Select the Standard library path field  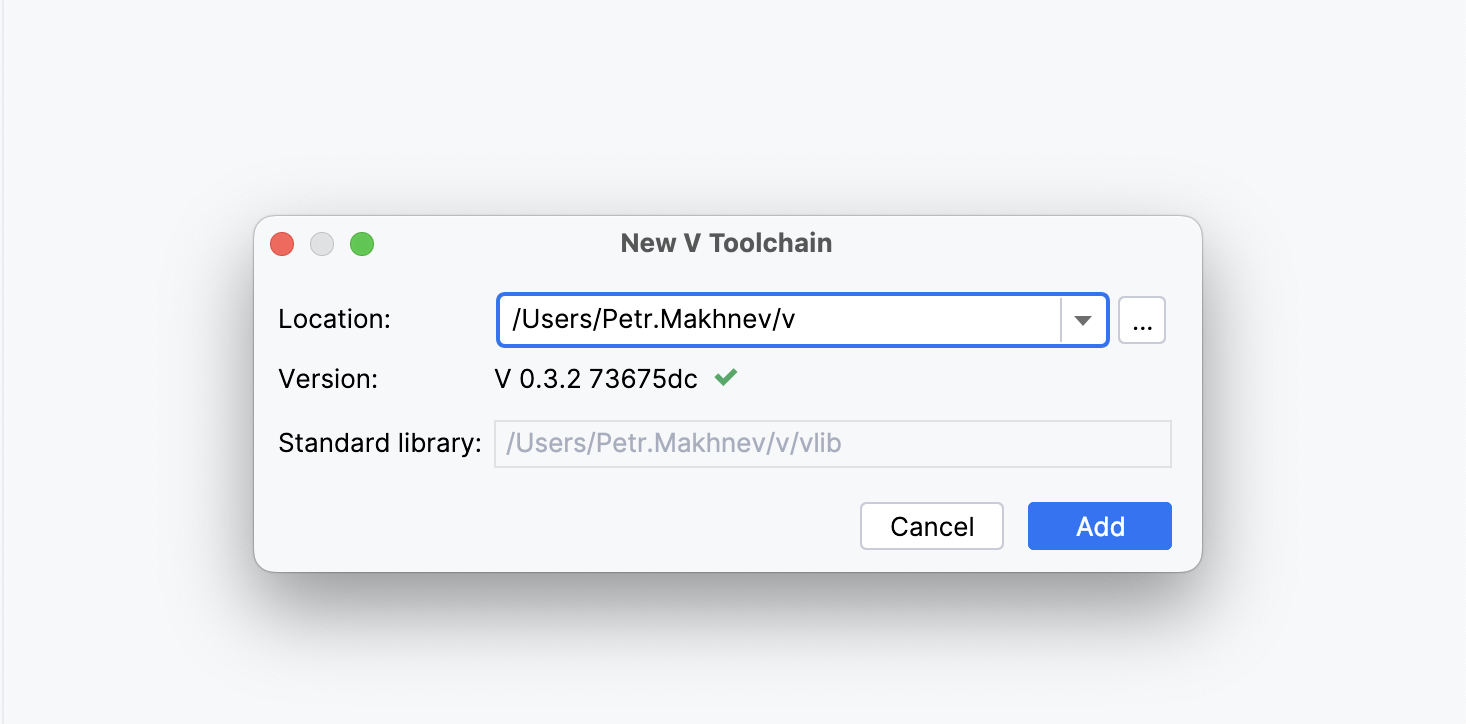tap(832, 443)
